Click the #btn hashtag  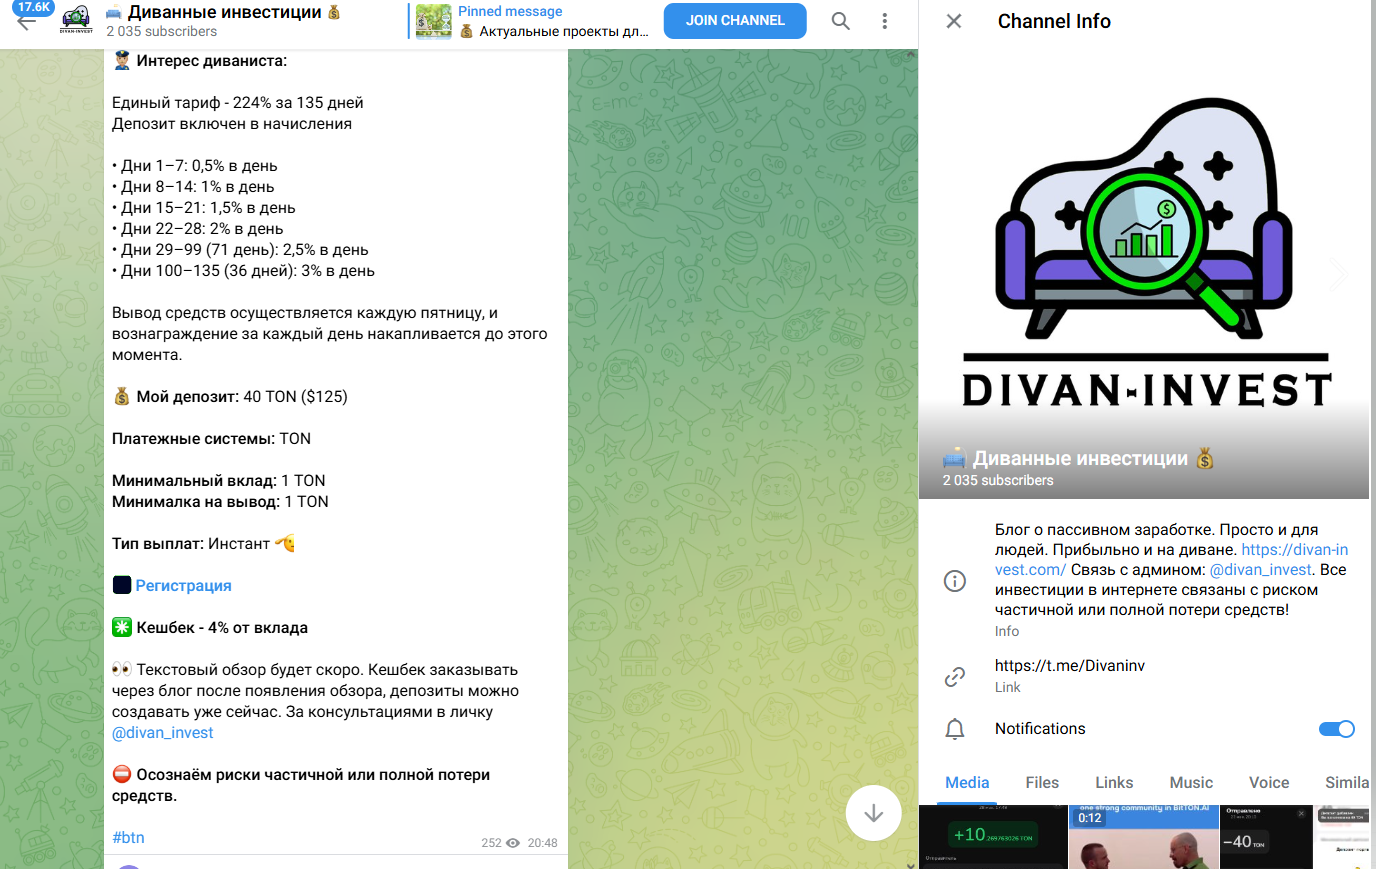(x=128, y=838)
